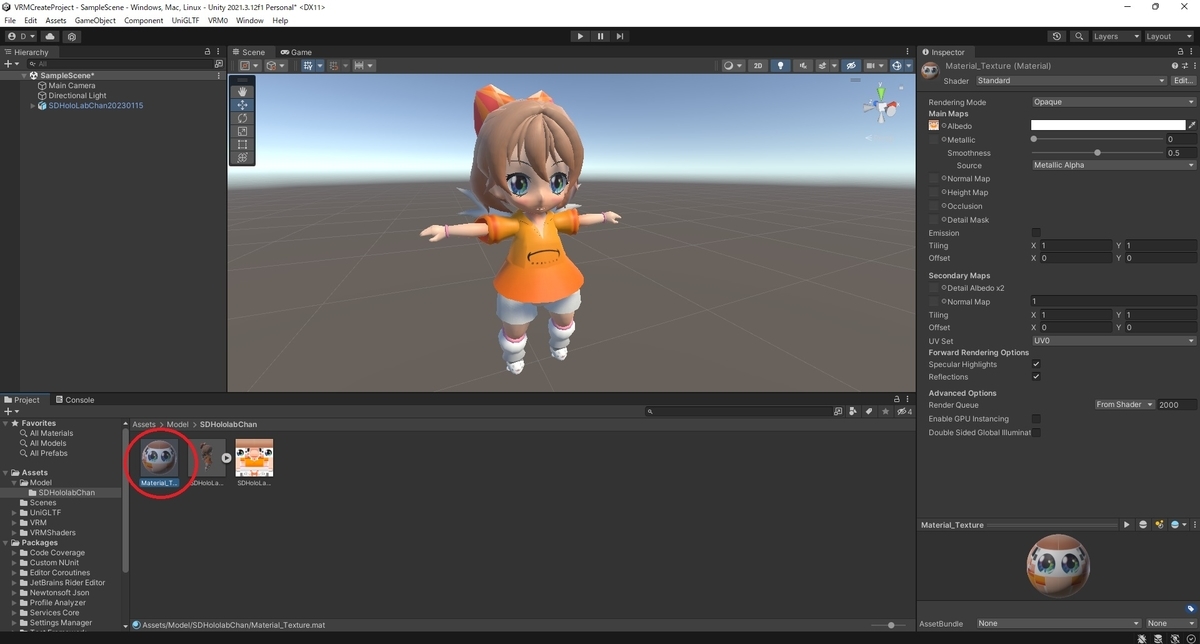Open the VRM0 menu
The width and height of the screenshot is (1200, 644).
tap(218, 20)
